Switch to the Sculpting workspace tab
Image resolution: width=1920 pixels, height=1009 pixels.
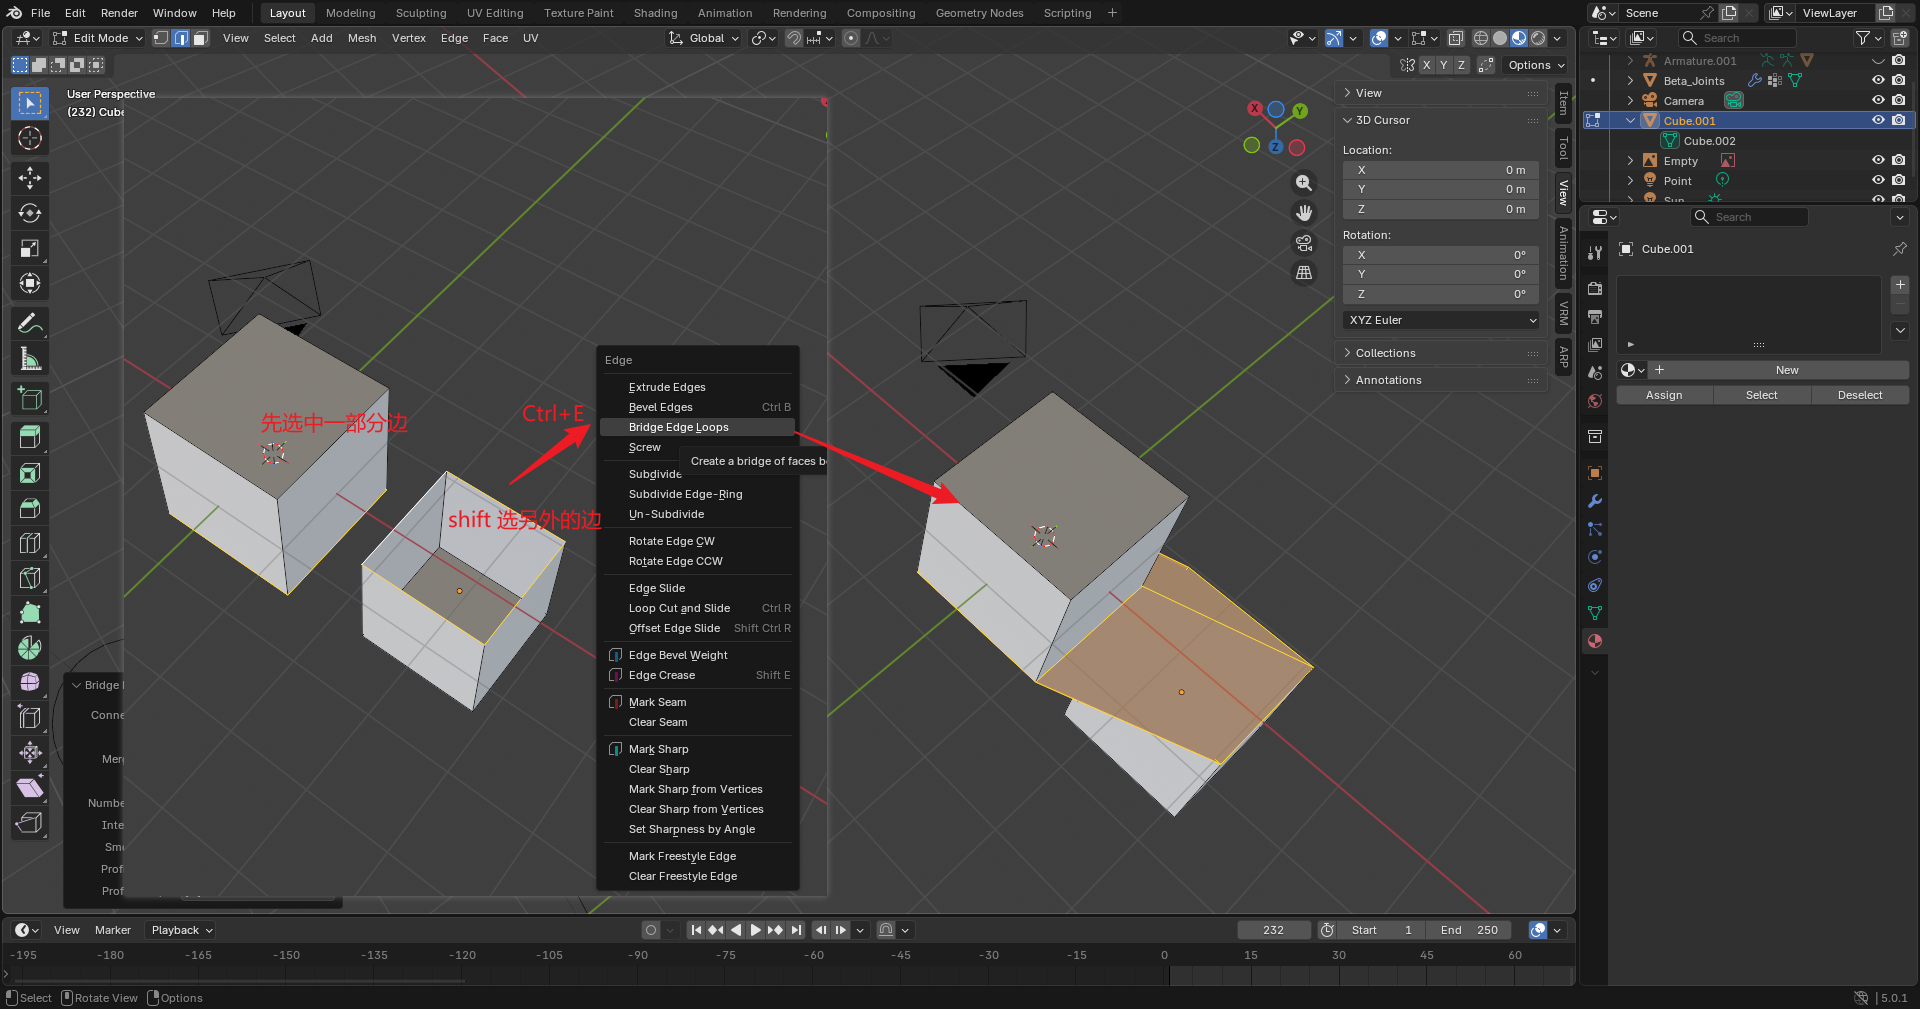(x=421, y=13)
